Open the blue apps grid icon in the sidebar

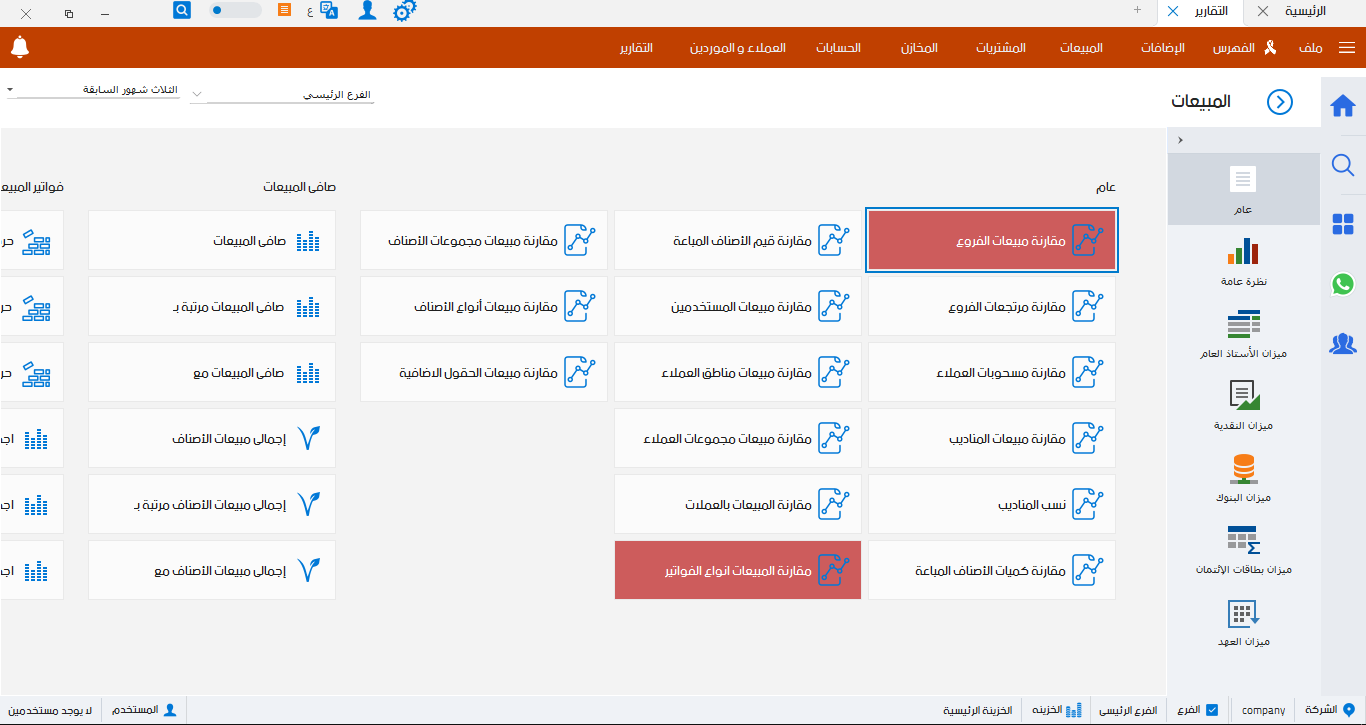pyautogui.click(x=1343, y=225)
